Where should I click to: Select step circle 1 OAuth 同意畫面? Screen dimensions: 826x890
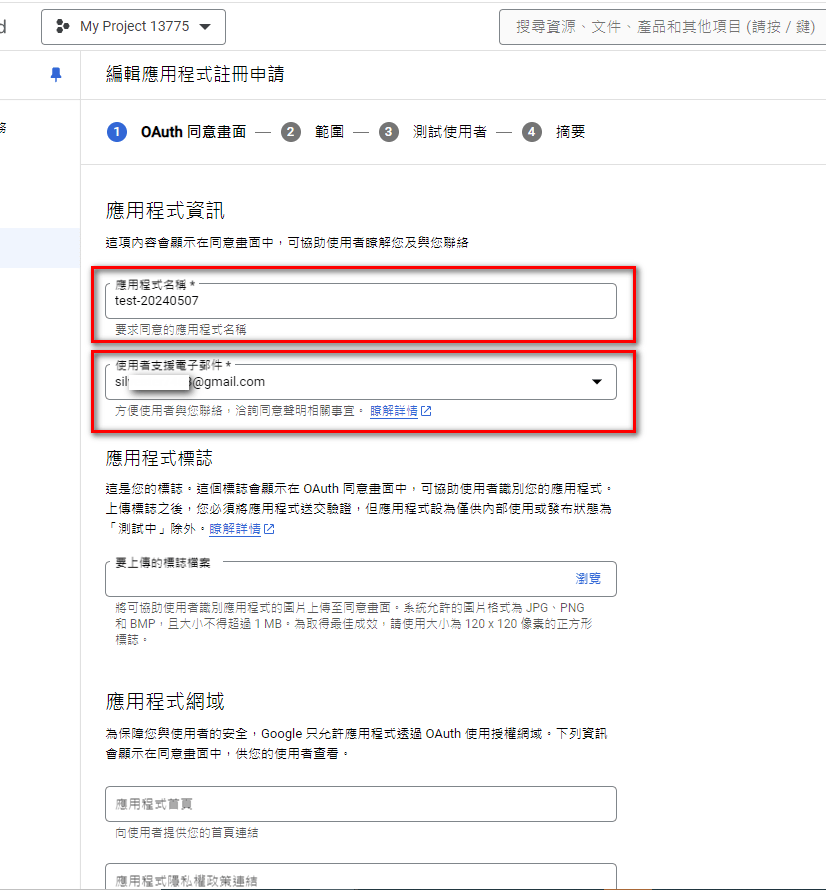(117, 131)
